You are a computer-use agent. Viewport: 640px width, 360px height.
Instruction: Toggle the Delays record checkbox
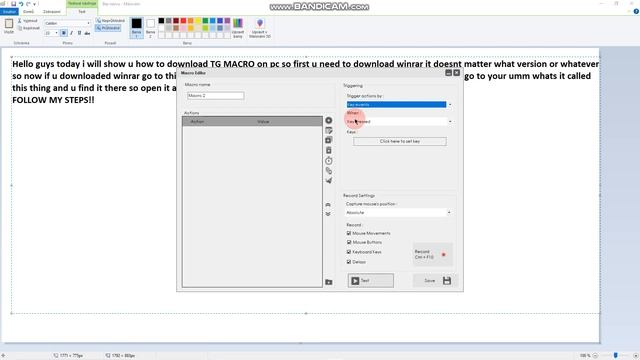[x=349, y=262]
